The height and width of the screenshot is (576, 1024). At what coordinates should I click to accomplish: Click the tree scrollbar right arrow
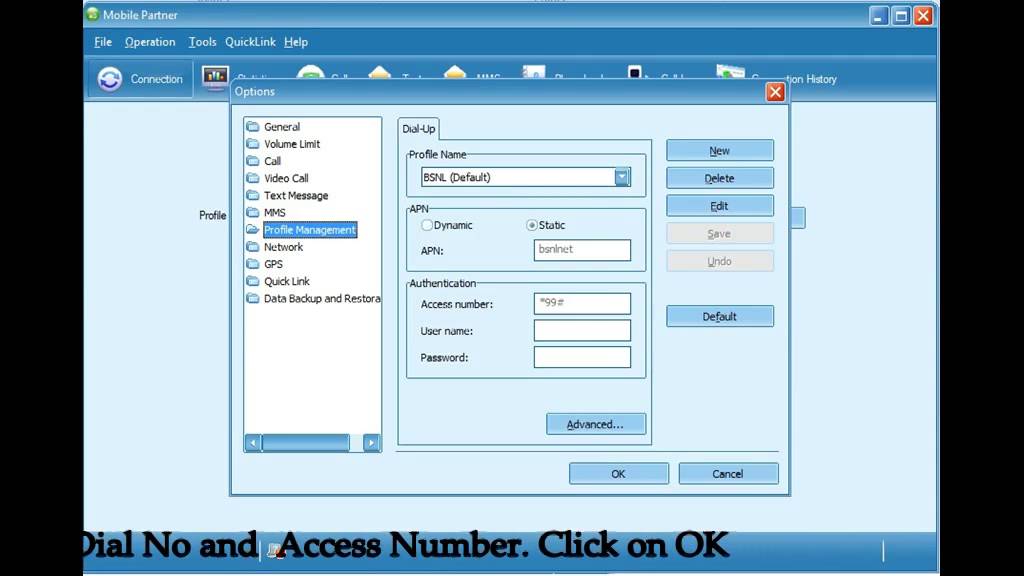pyautogui.click(x=372, y=443)
